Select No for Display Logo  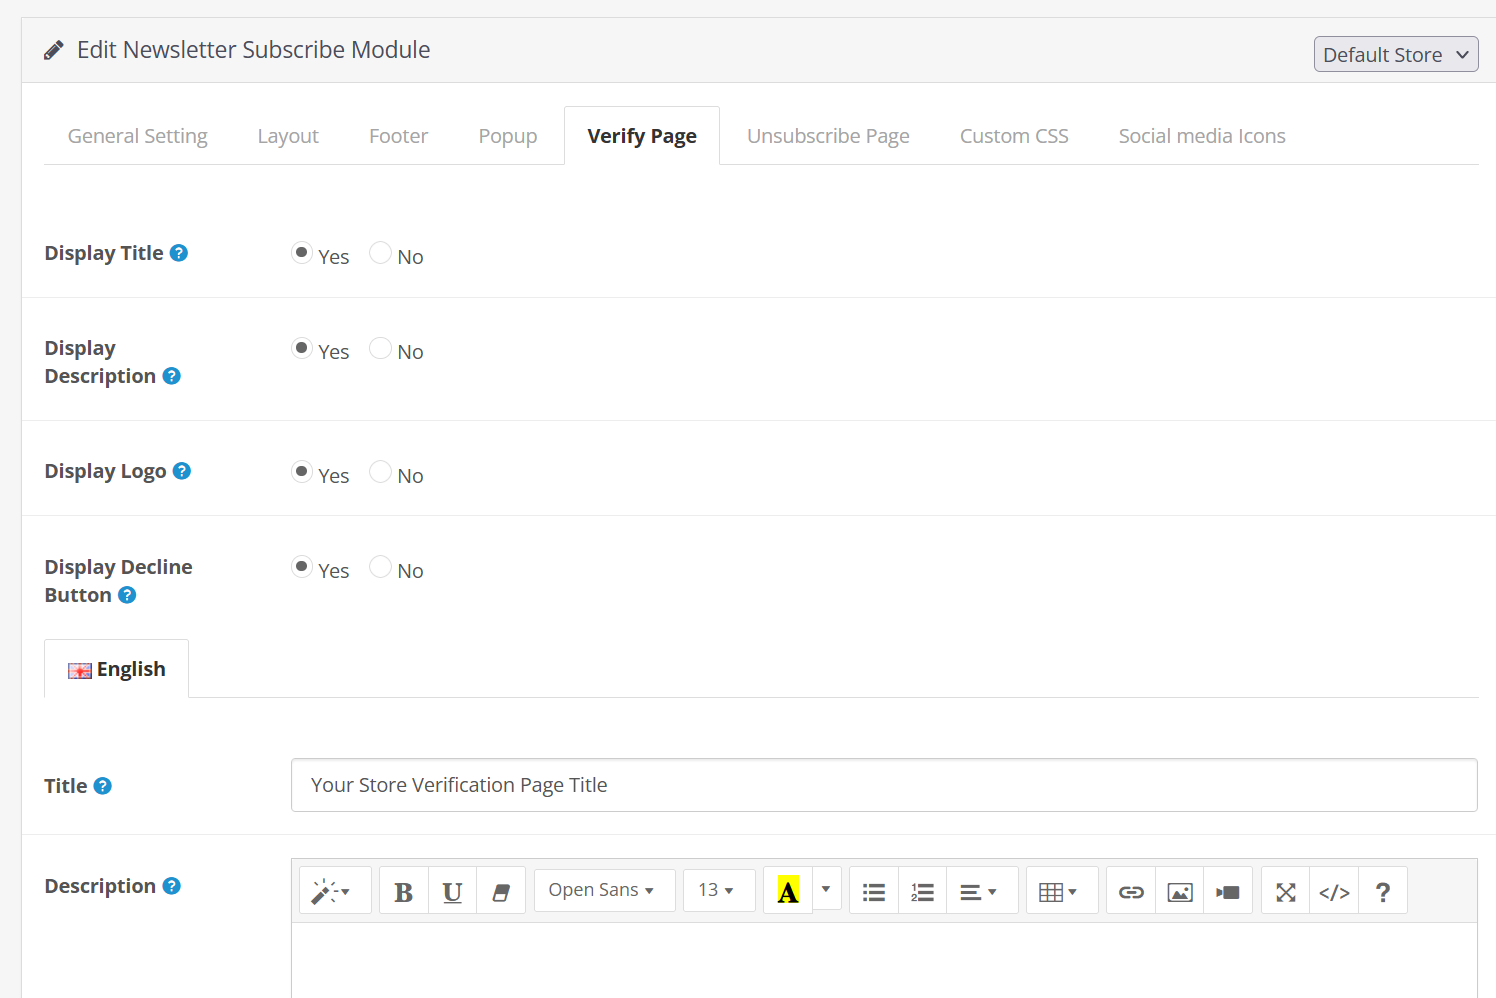(x=380, y=472)
